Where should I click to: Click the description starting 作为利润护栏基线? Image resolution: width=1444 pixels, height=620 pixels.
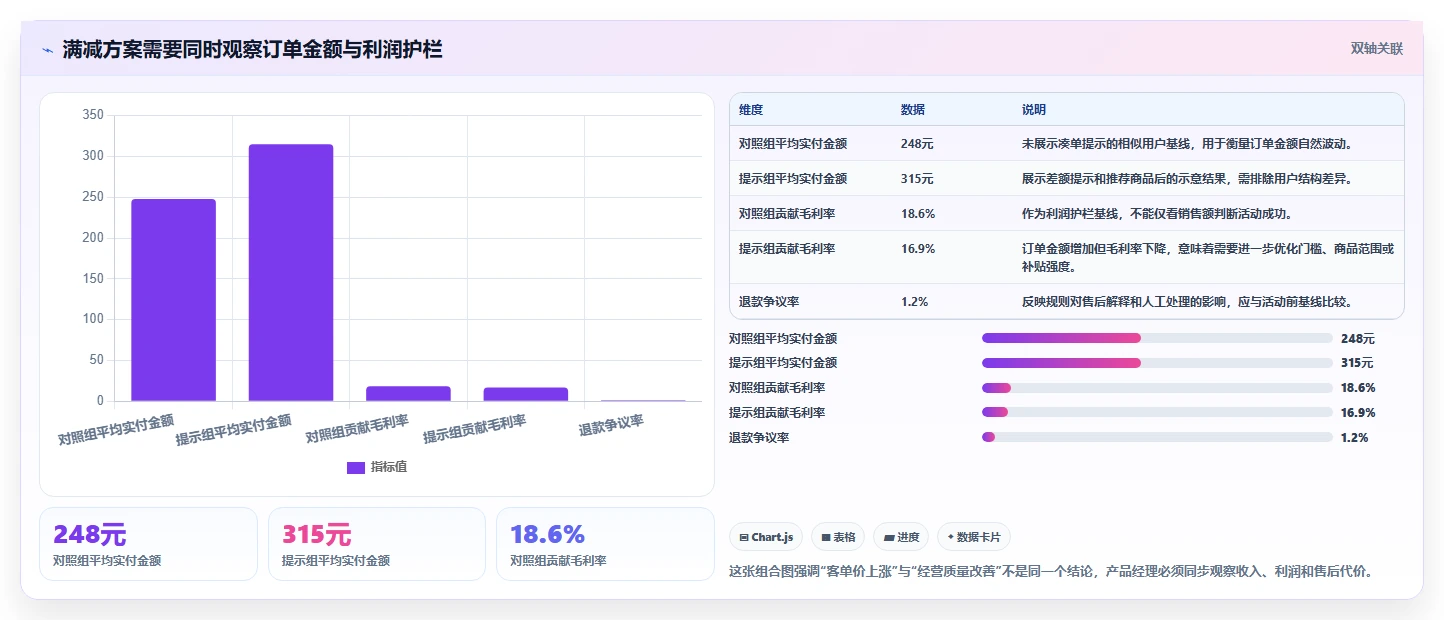pos(1158,214)
